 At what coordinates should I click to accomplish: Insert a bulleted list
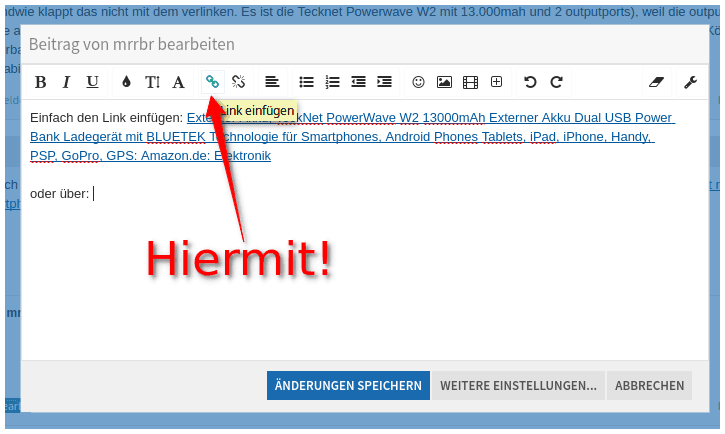point(306,82)
